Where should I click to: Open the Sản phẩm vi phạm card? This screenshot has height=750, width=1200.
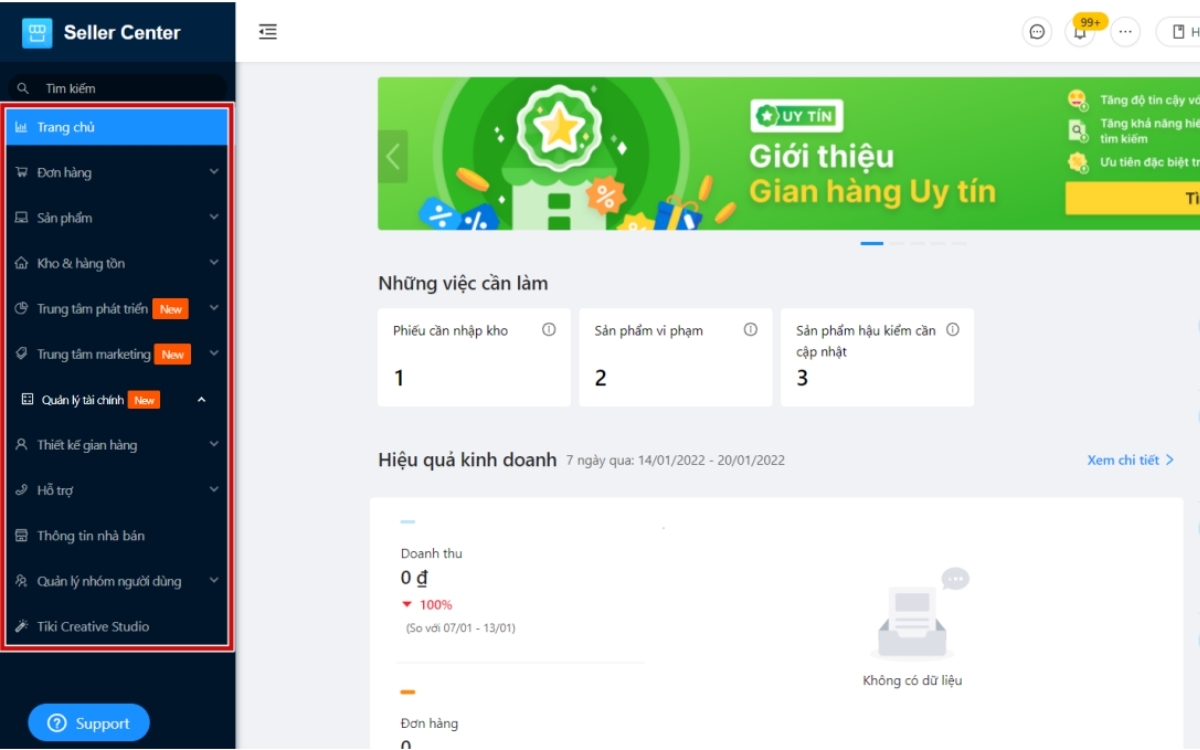pos(676,357)
